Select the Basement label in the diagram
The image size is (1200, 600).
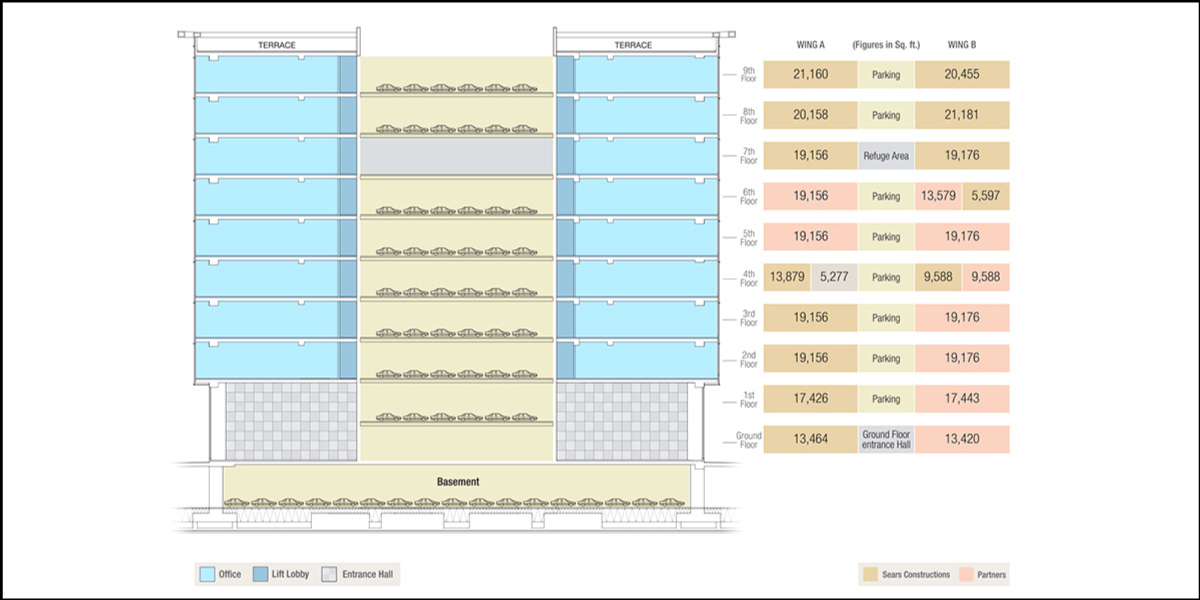click(x=458, y=482)
